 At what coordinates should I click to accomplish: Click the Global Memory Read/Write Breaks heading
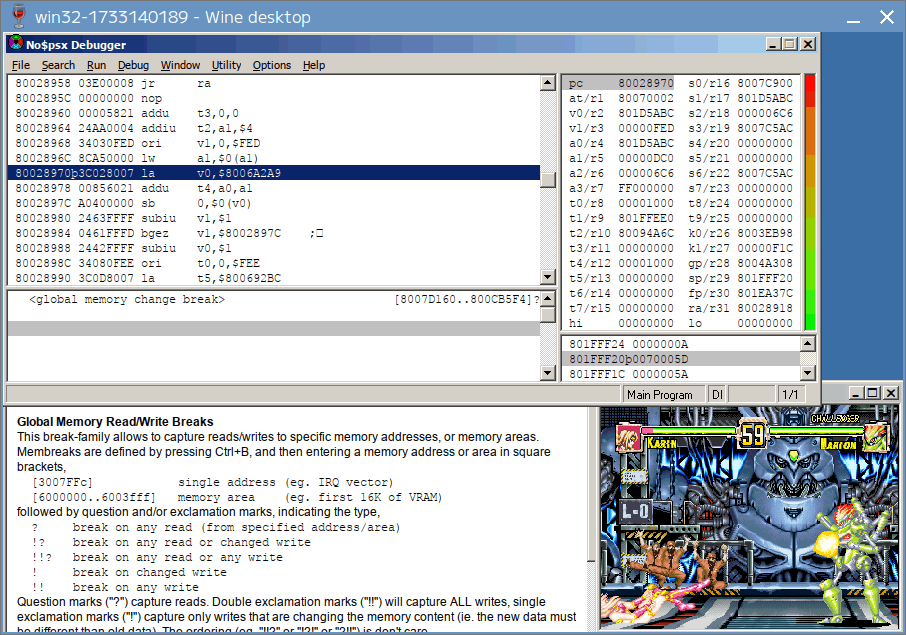[x=115, y=422]
